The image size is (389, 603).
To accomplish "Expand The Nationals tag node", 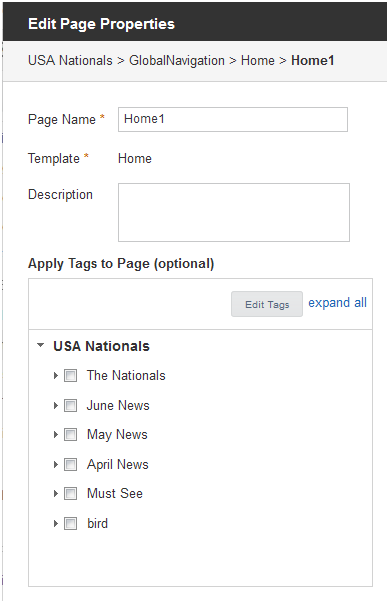I will tap(56, 375).
